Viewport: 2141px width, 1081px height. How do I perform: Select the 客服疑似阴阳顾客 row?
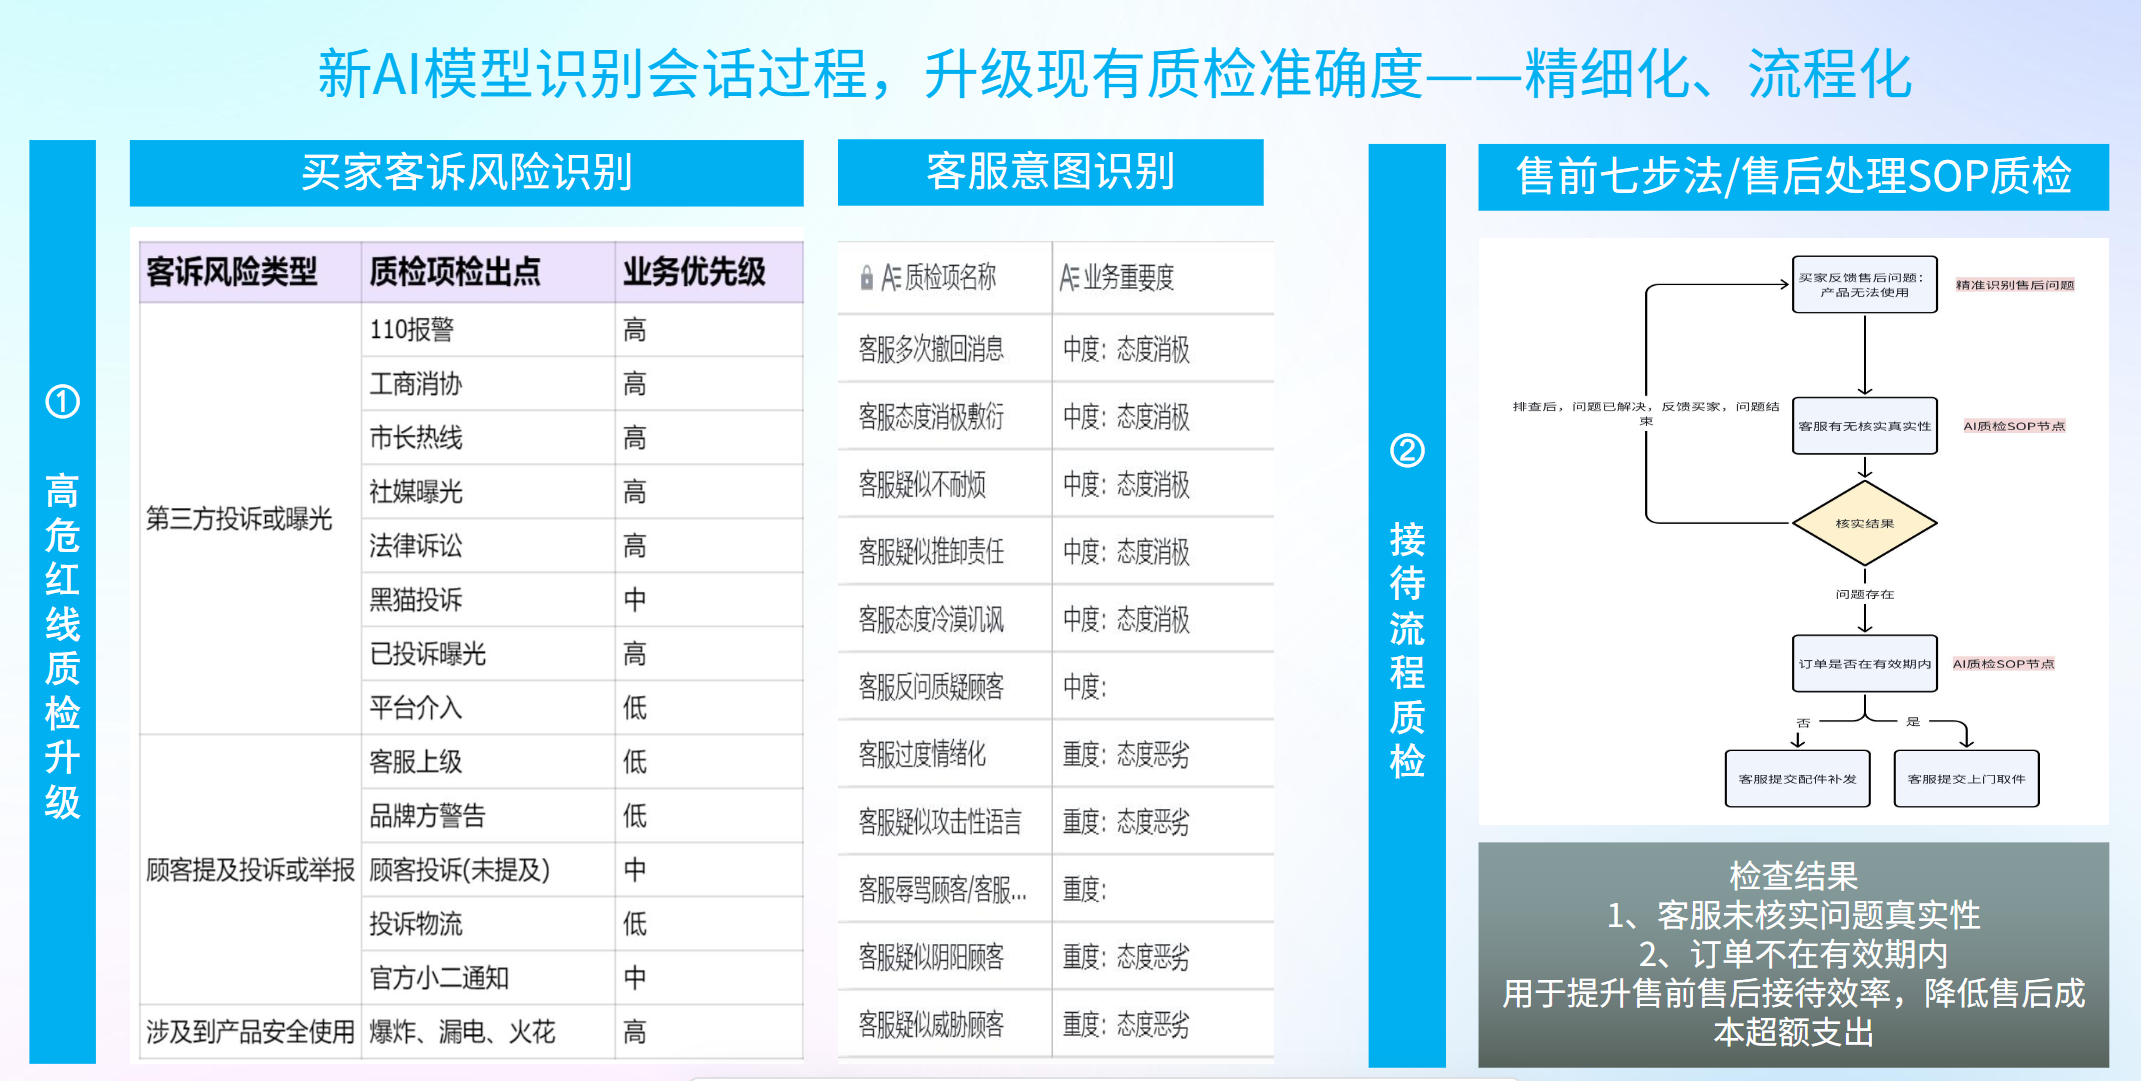tap(1056, 956)
